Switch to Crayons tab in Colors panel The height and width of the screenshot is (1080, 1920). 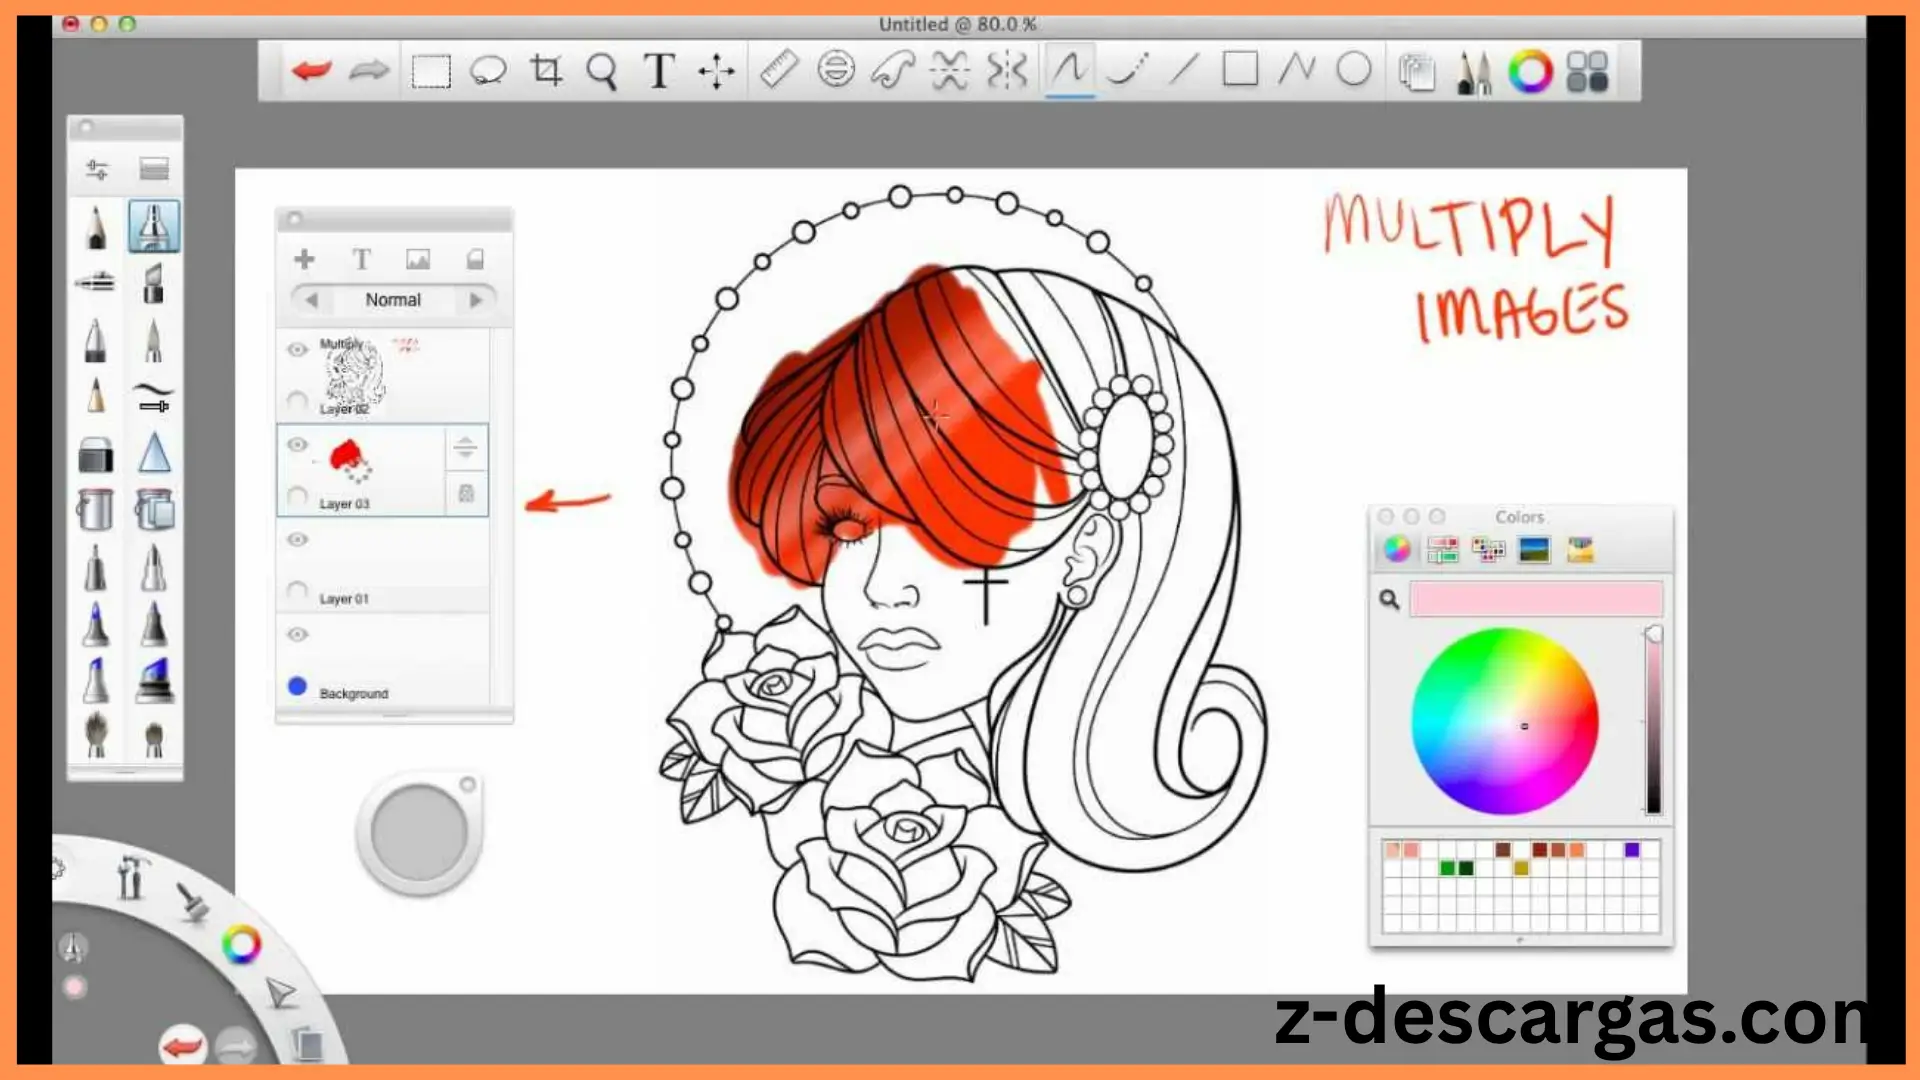click(1579, 549)
